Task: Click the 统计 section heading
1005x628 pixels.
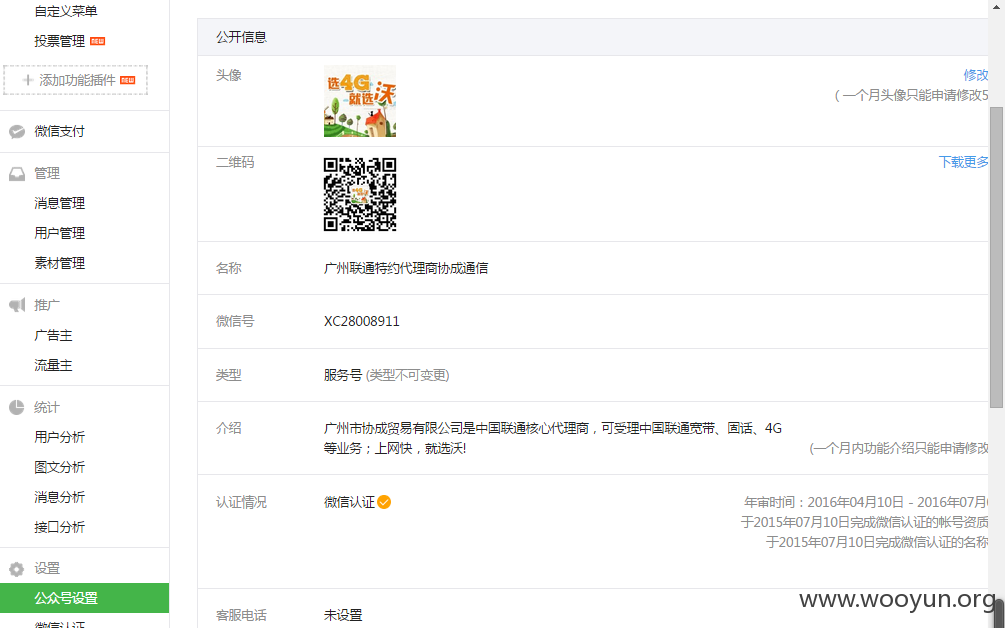Action: 47,408
